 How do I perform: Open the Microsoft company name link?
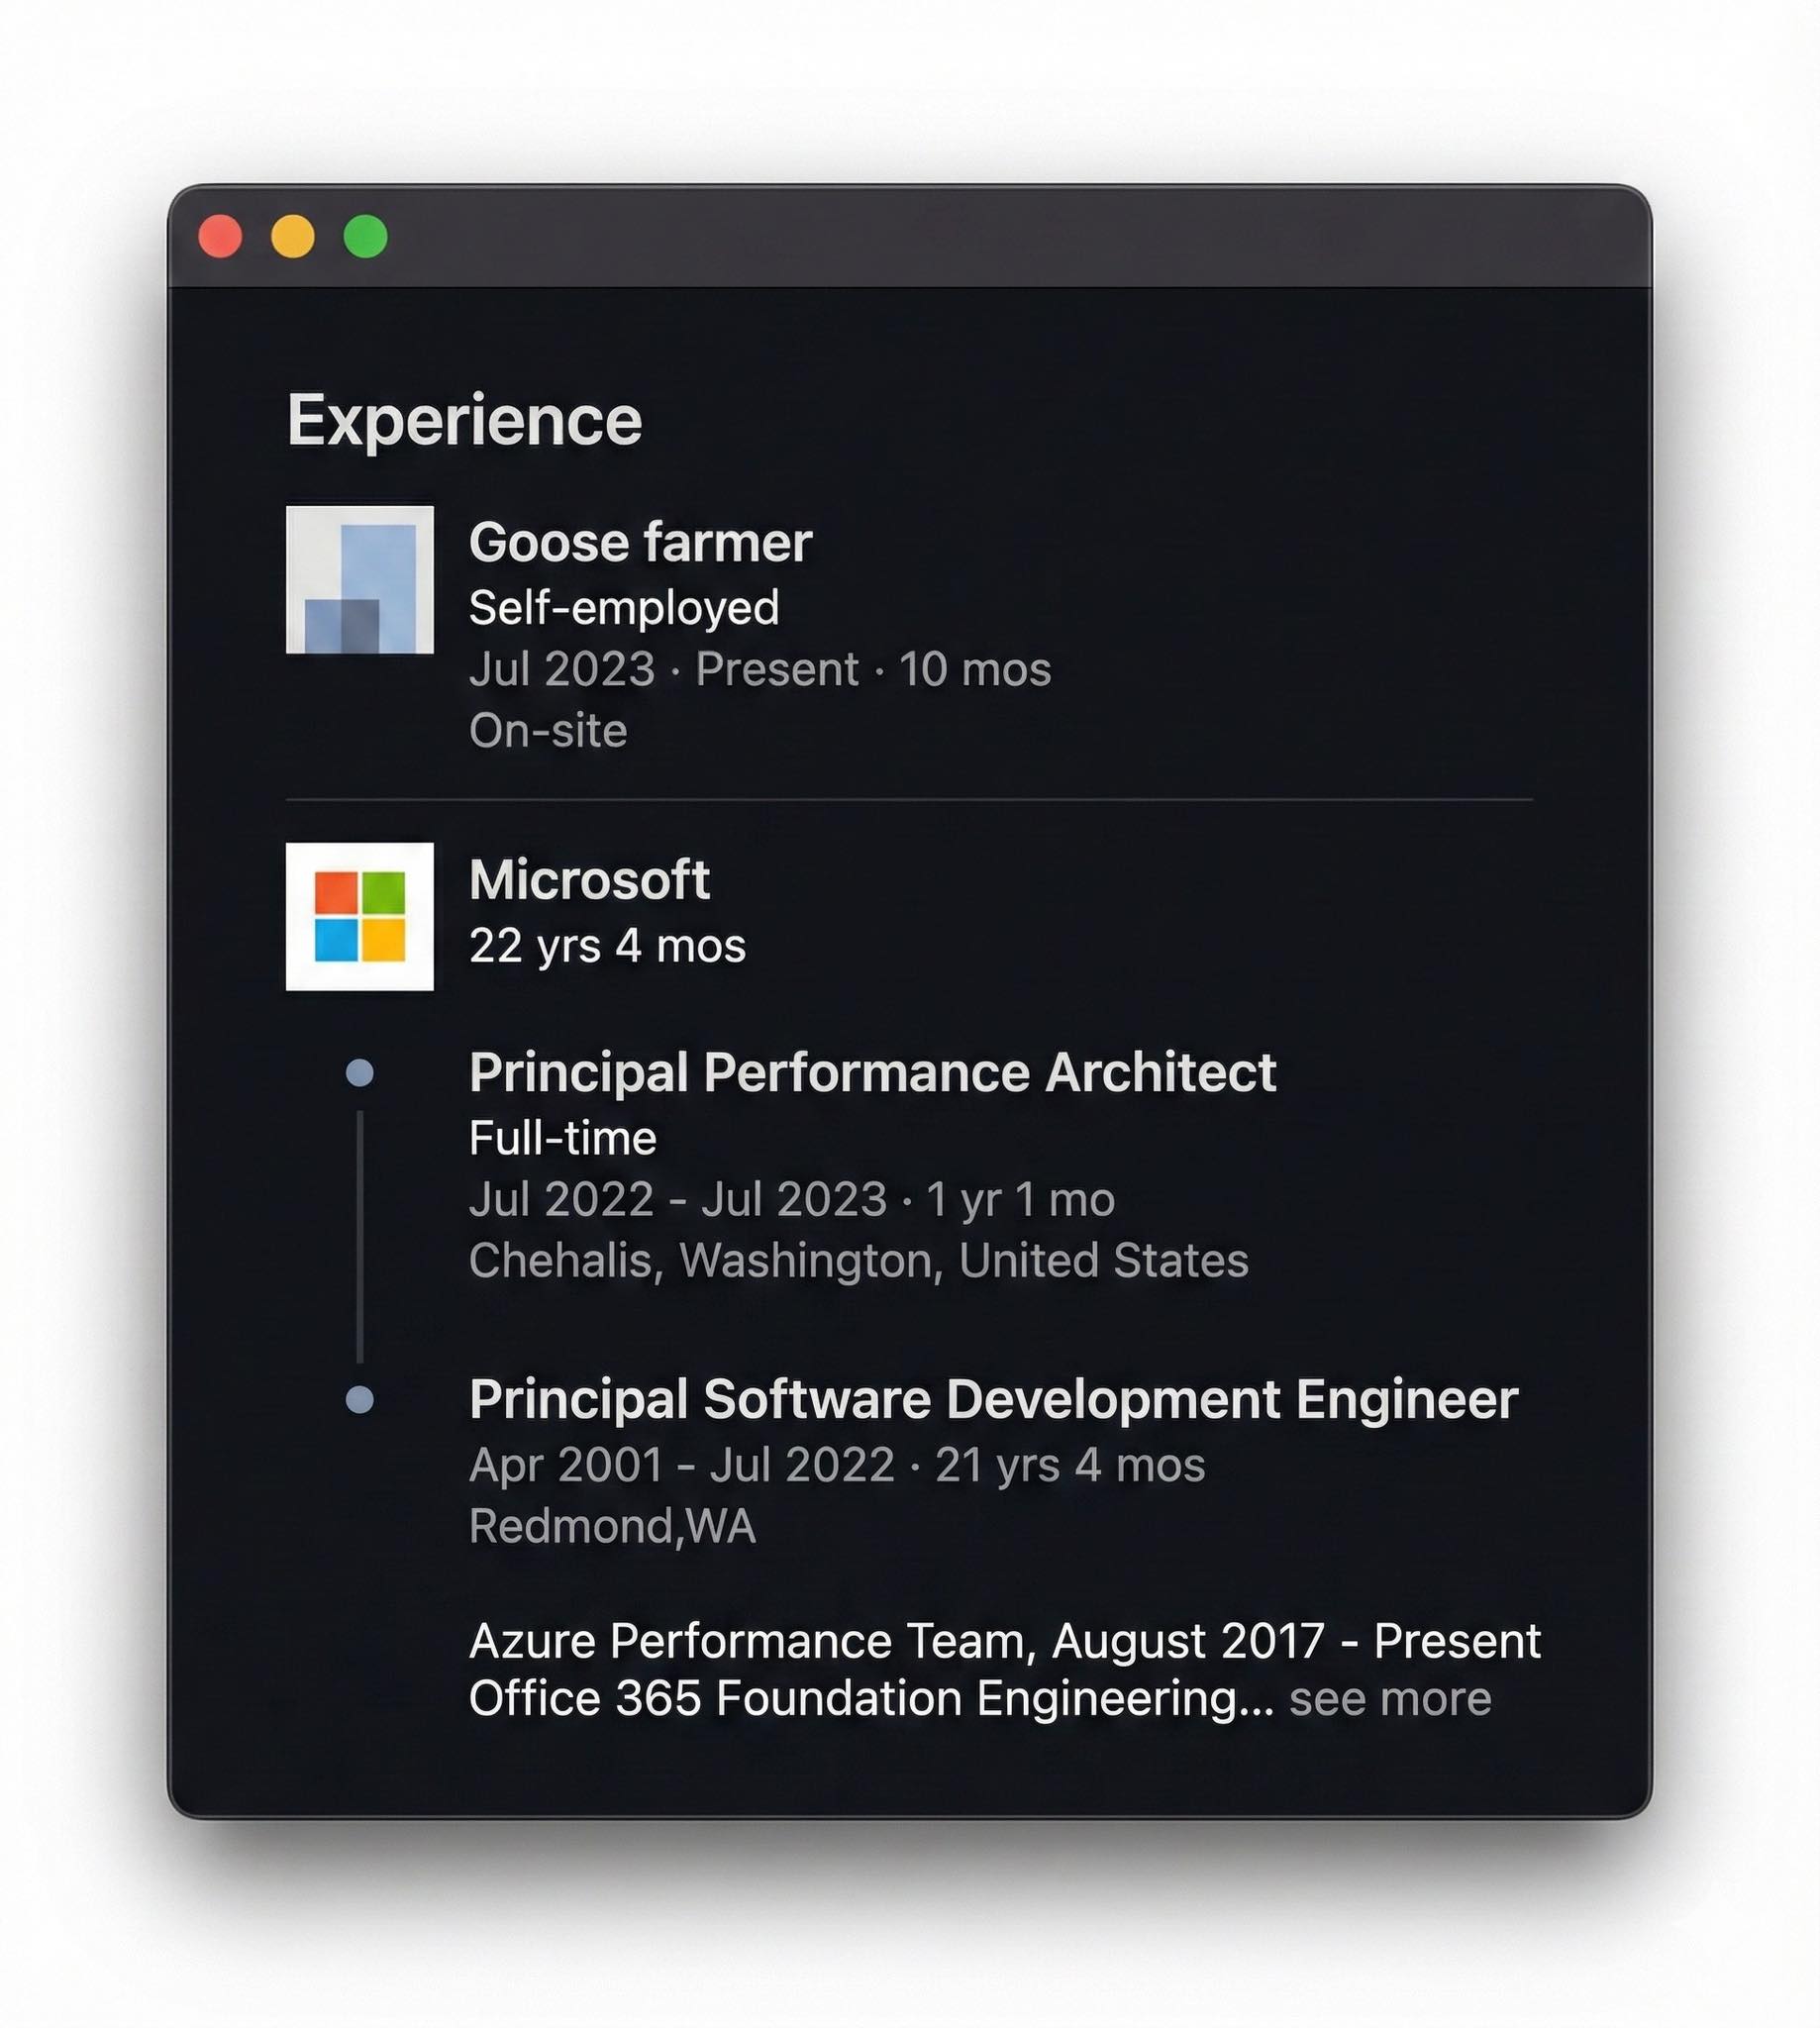click(x=590, y=879)
